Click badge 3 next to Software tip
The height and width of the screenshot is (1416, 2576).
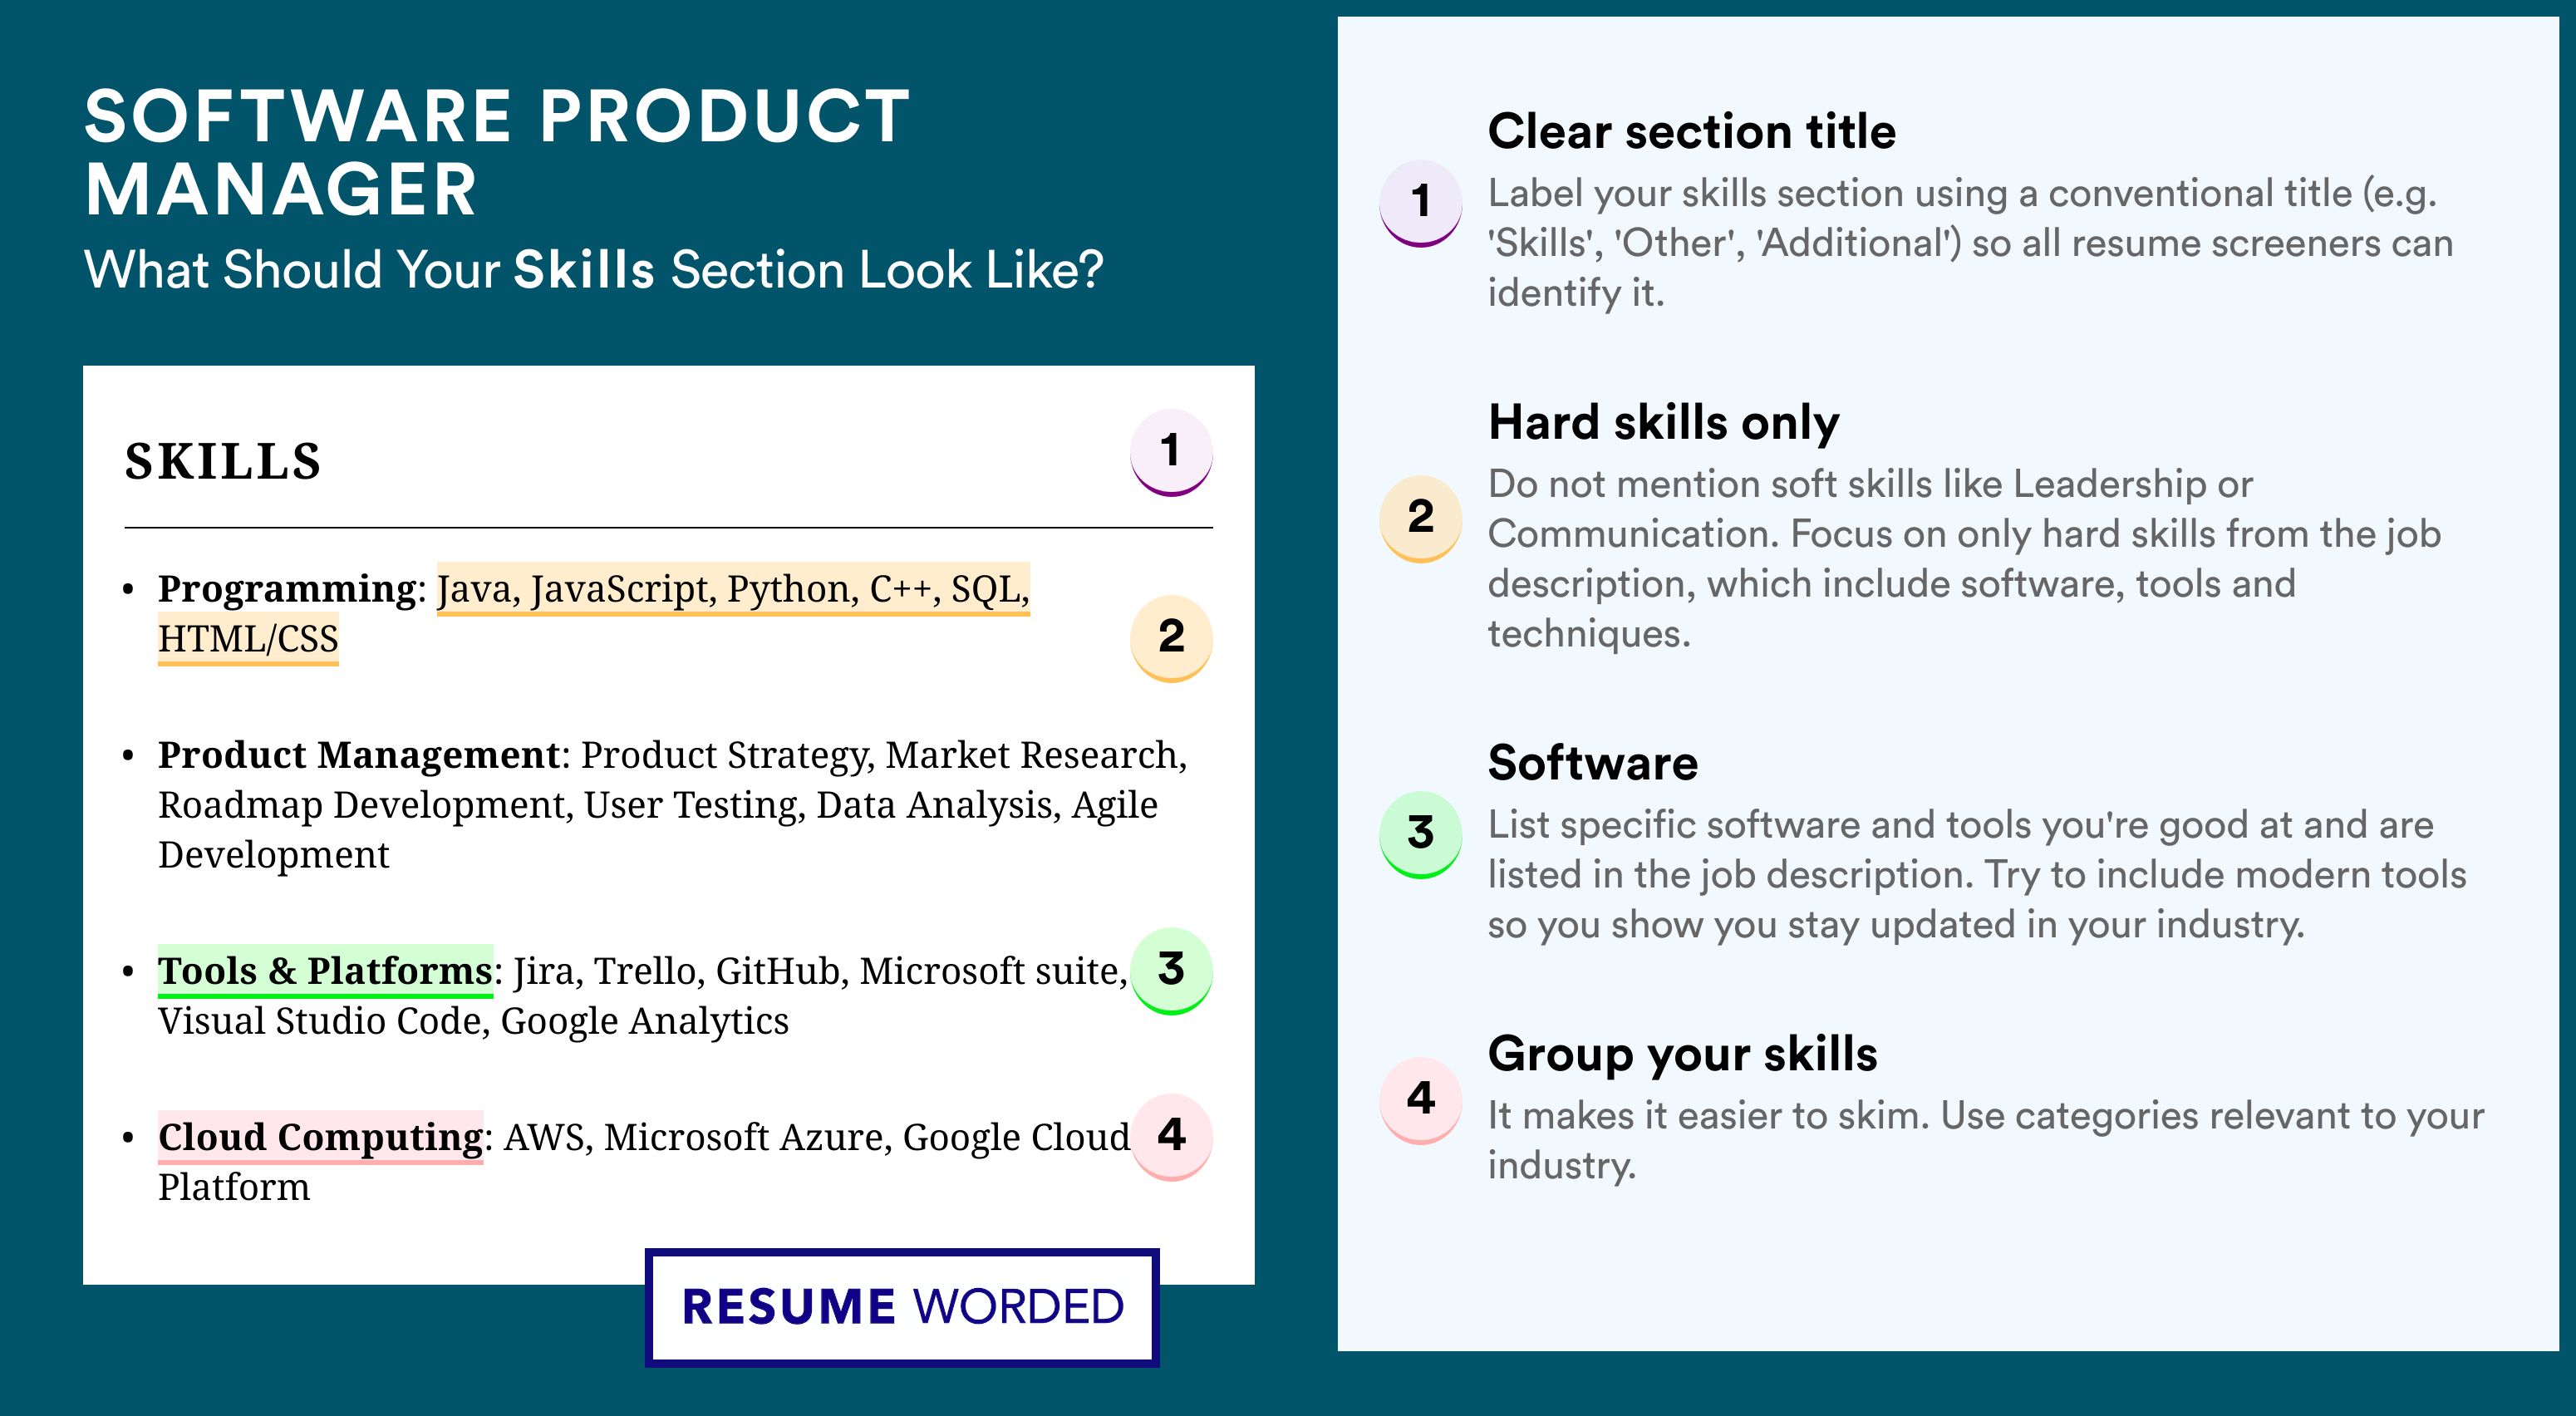pos(1420,833)
